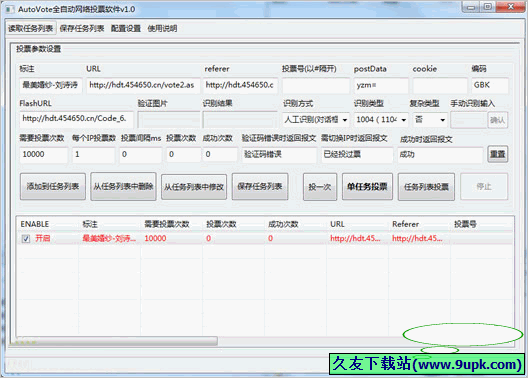Click 从任务列表中删除 button

tap(123, 187)
